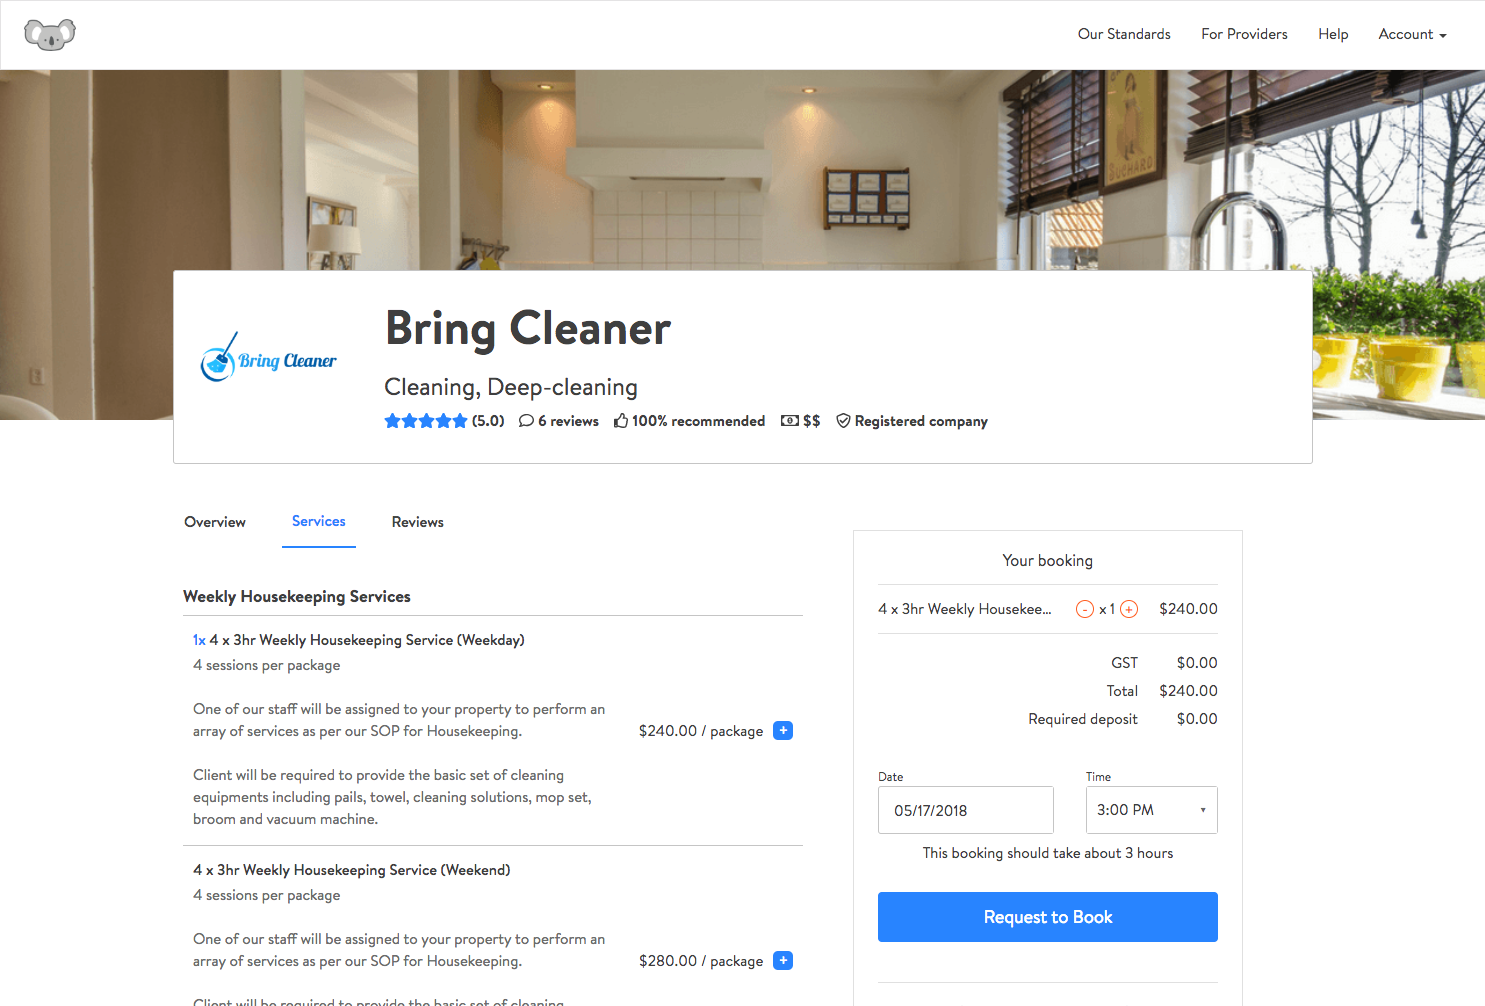Open the Time dropdown showing 3:00 PM

1152,810
